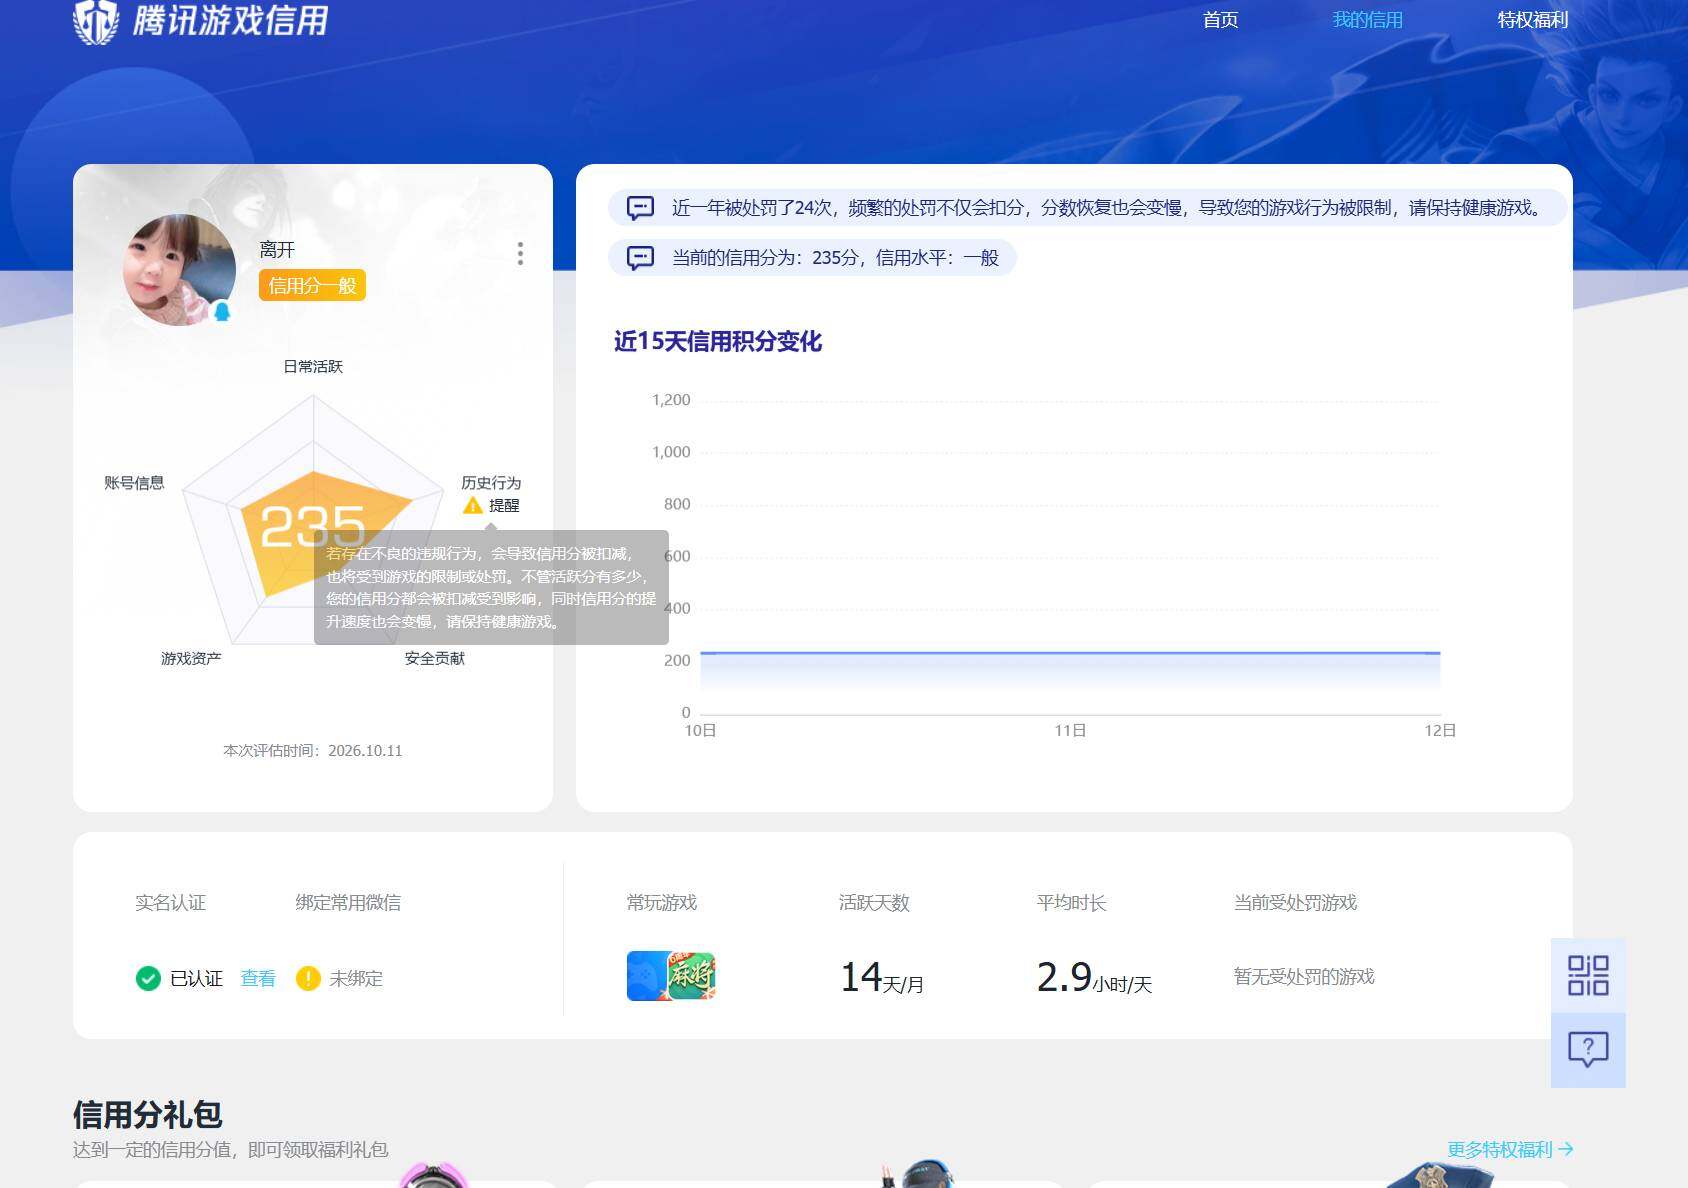1688x1188 pixels.
Task: Click the 信用分一般 badge
Action: coord(312,285)
